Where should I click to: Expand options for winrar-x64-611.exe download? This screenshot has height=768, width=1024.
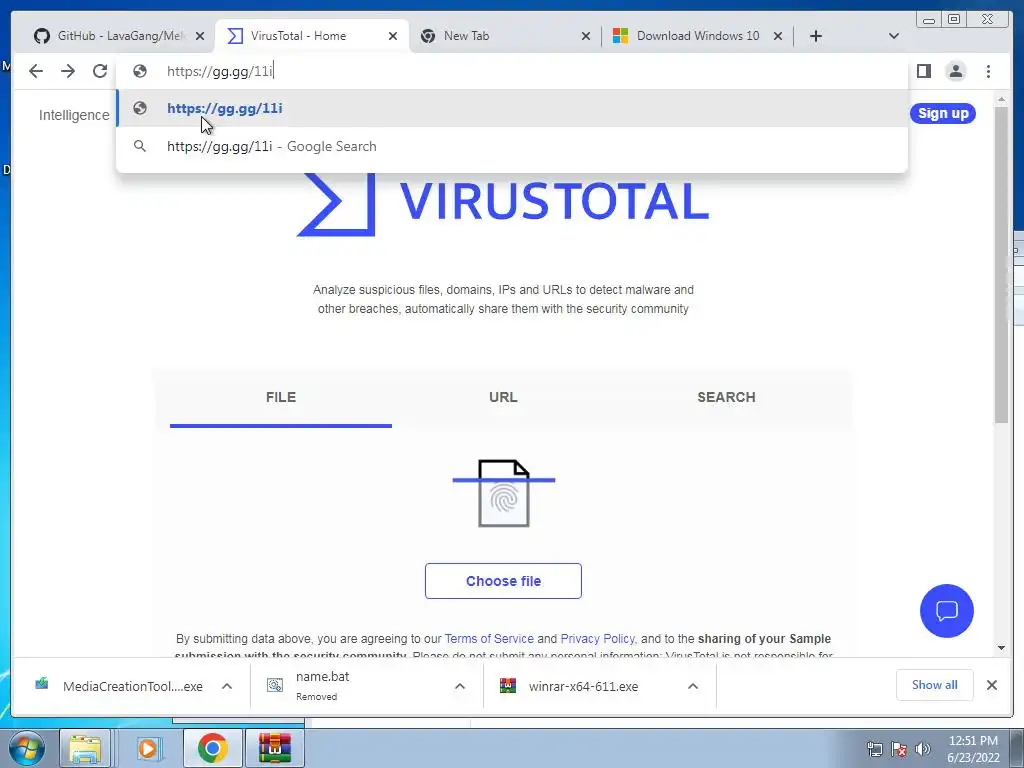[x=693, y=686]
